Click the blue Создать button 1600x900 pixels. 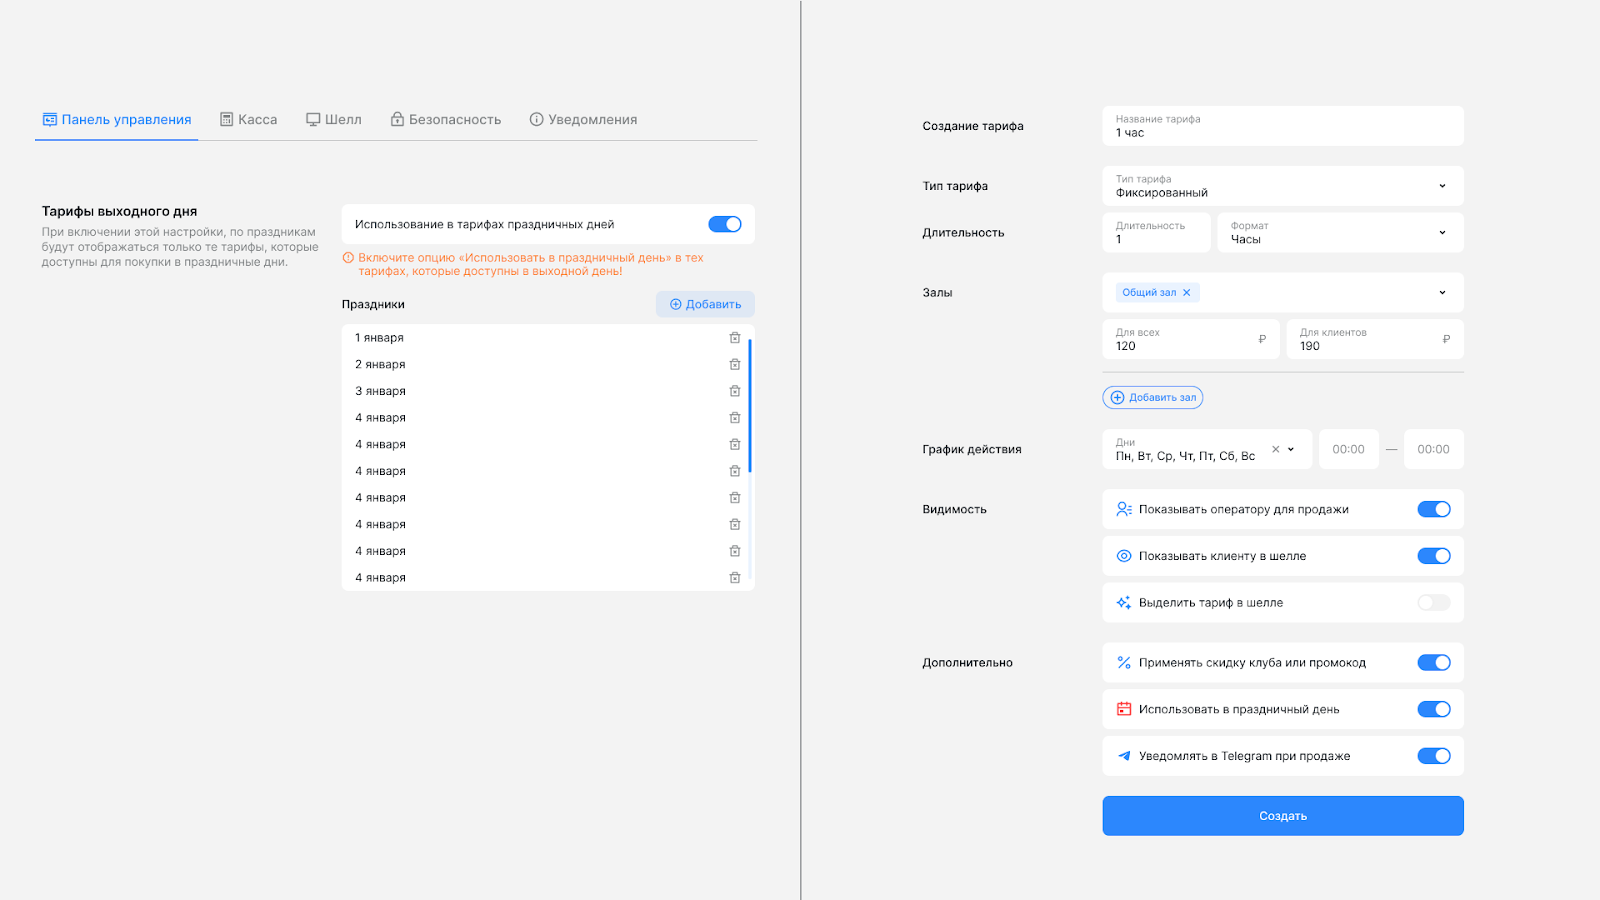coord(1283,816)
